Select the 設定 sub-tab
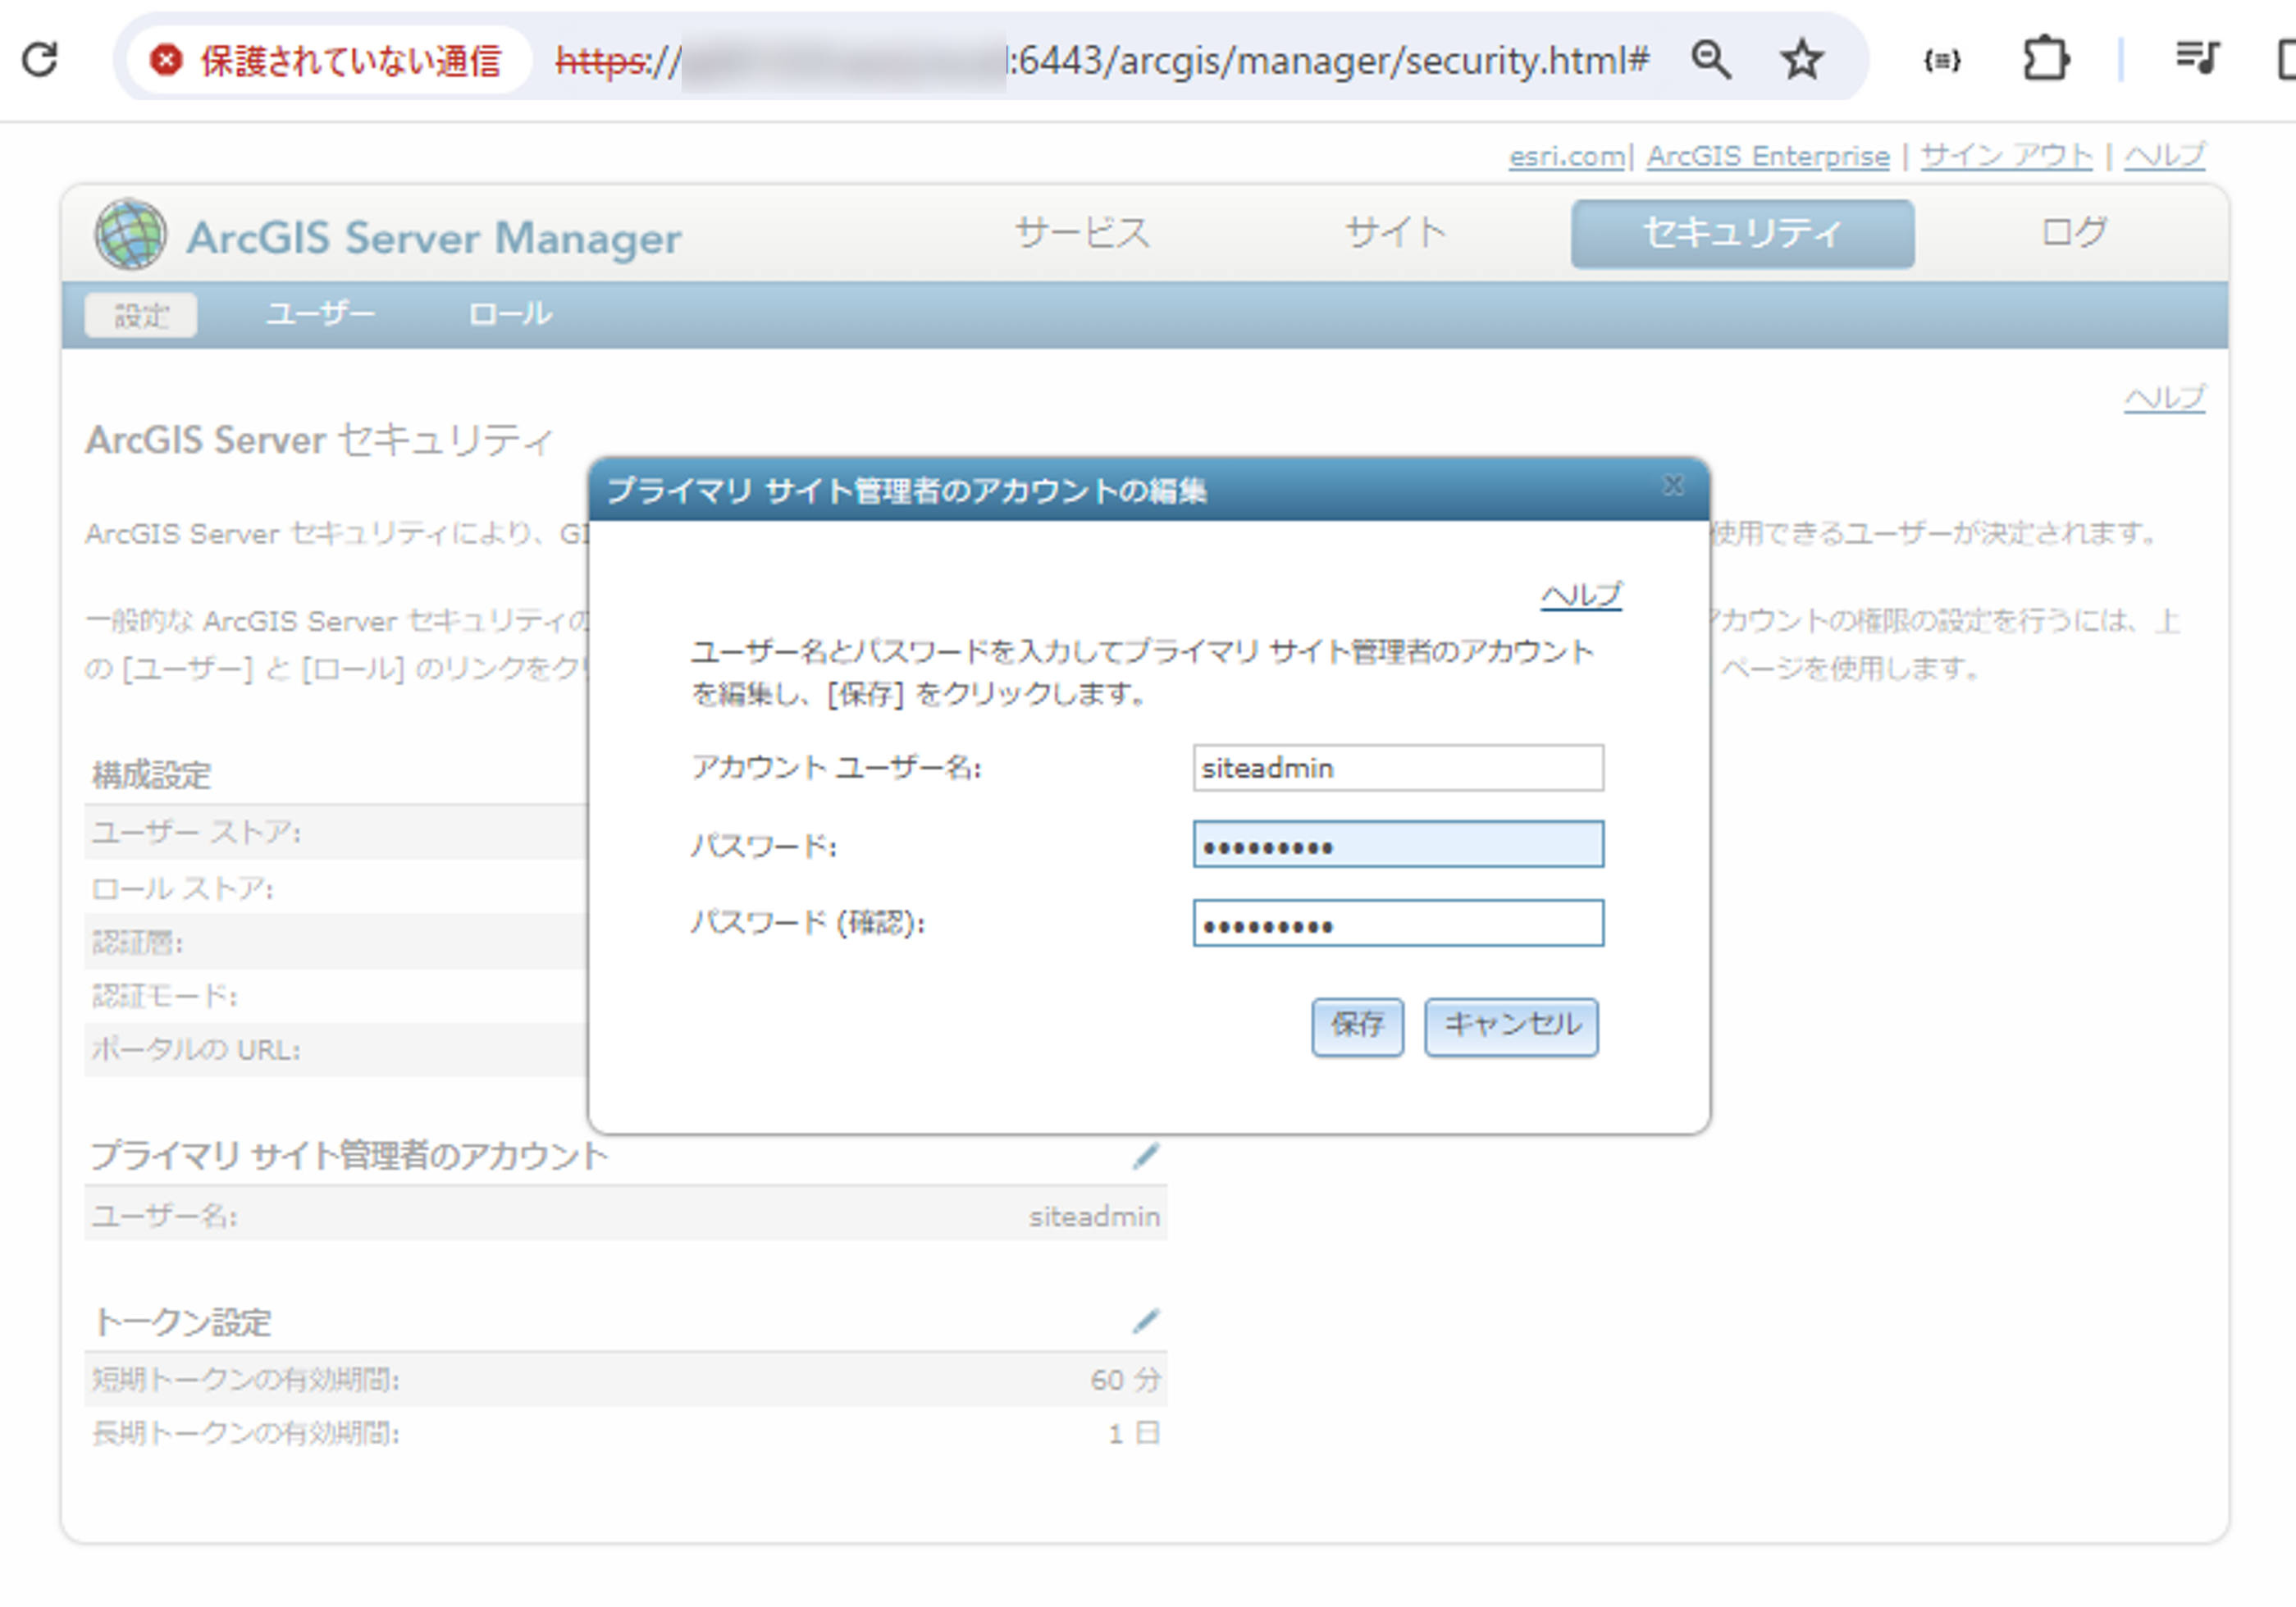 [x=141, y=316]
